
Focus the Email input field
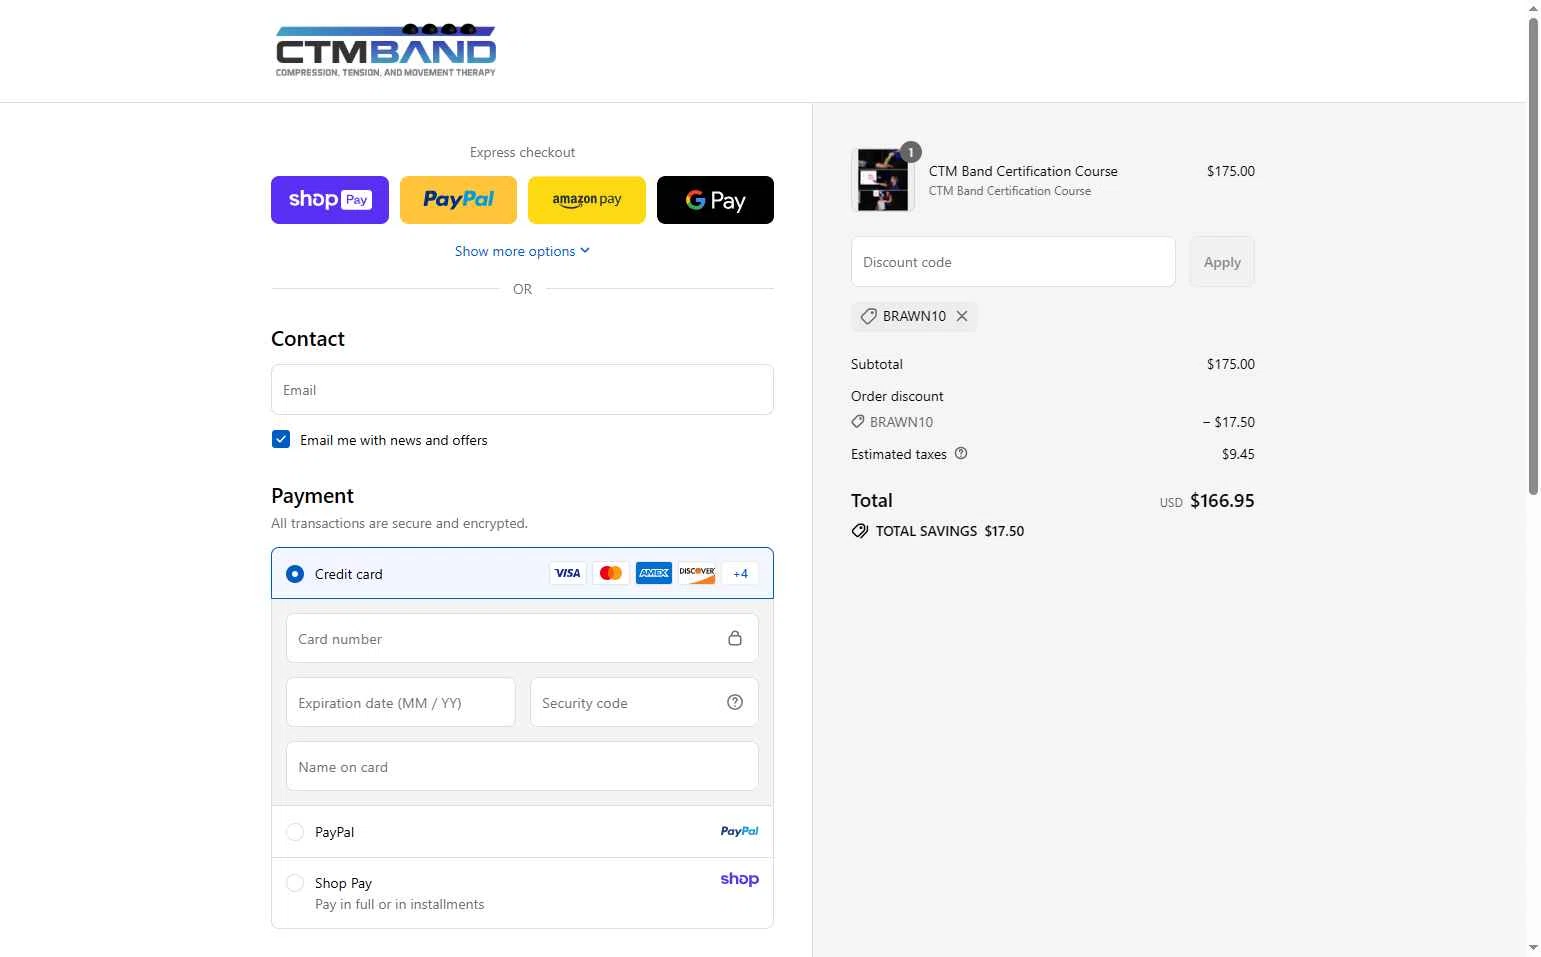522,390
